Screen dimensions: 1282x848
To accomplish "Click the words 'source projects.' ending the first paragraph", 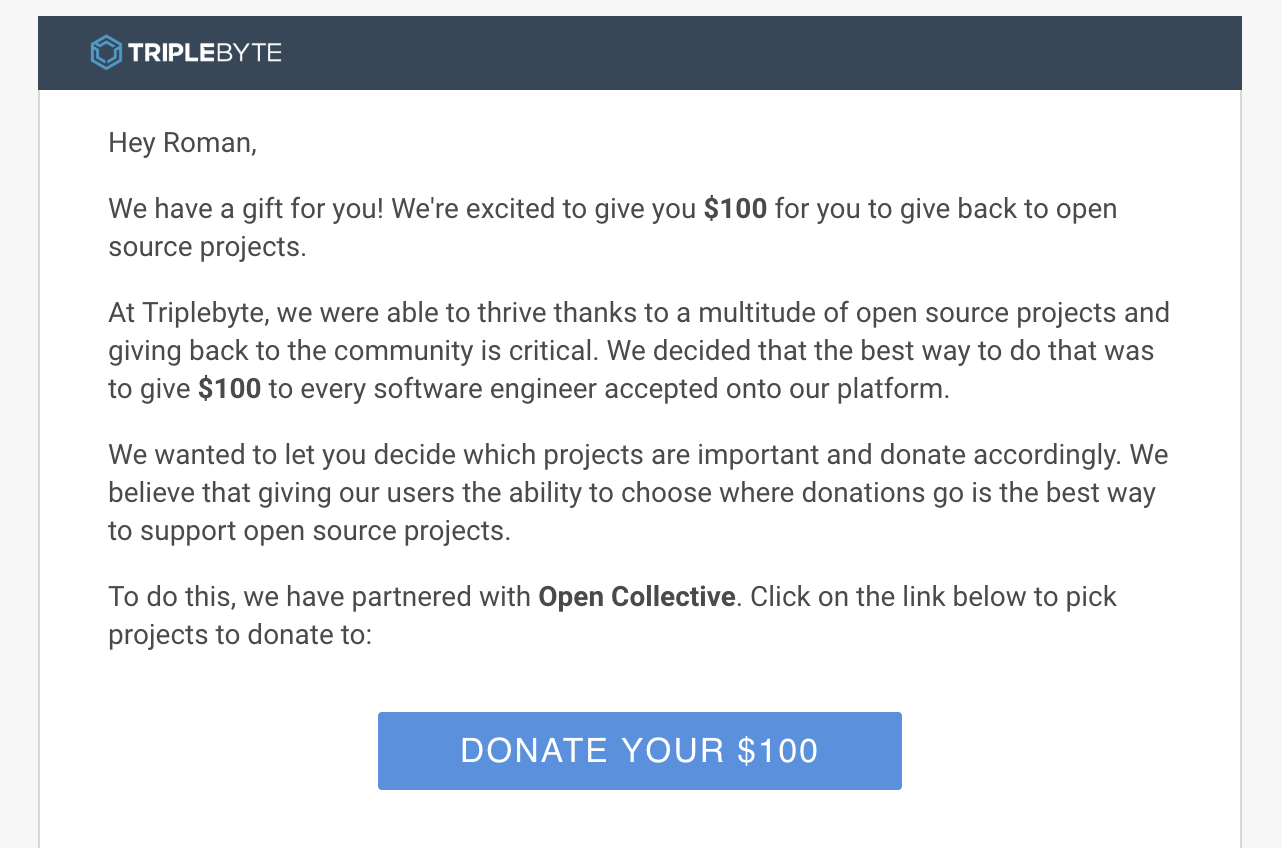I will click(x=207, y=247).
